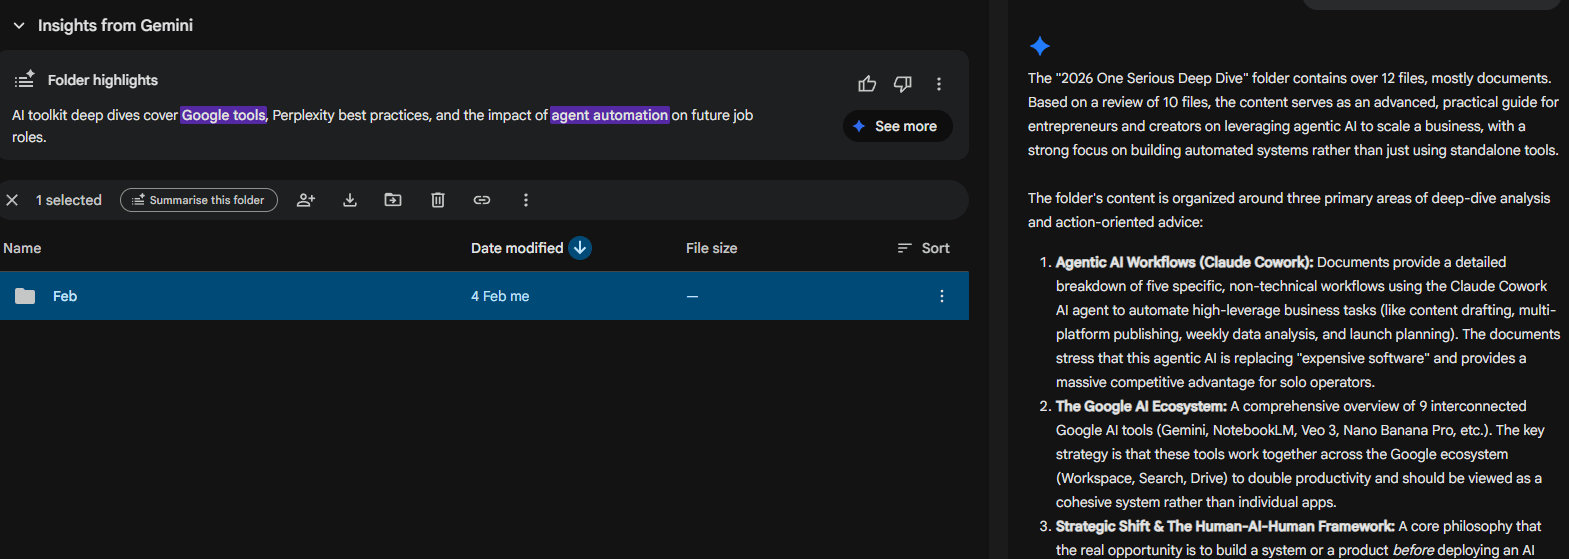Collapse the Insights from Gemini section
Image resolution: width=1569 pixels, height=559 pixels.
click(x=19, y=26)
